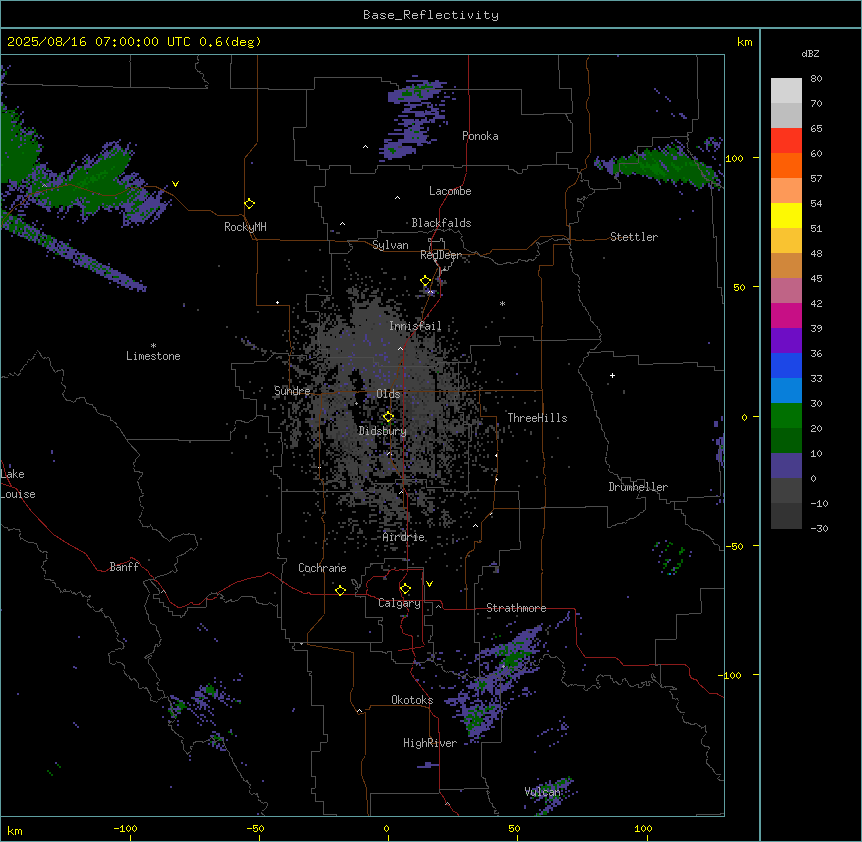Screen dimensions: 862x842
Task: Click the Strathmore label
Action: (x=516, y=608)
